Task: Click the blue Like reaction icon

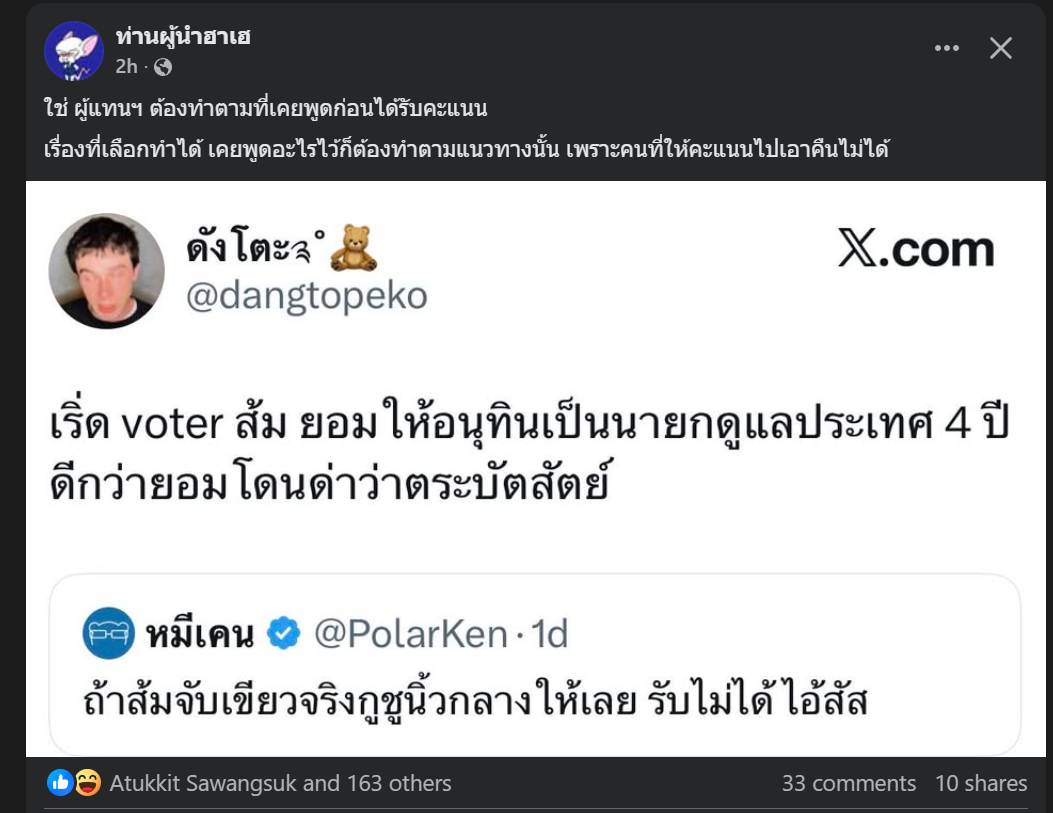Action: tap(60, 783)
